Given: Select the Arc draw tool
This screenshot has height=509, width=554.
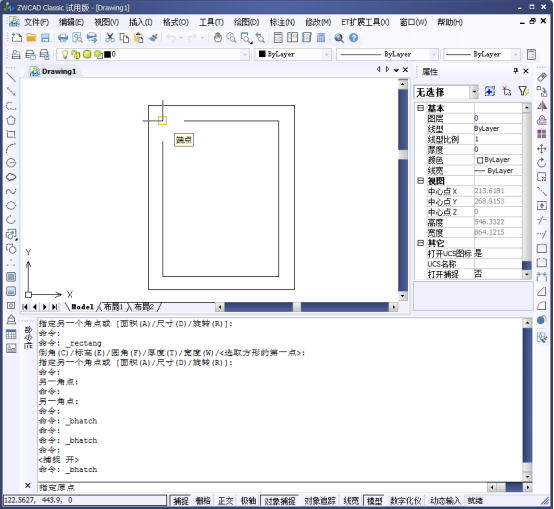Looking at the screenshot, I should pos(11,148).
